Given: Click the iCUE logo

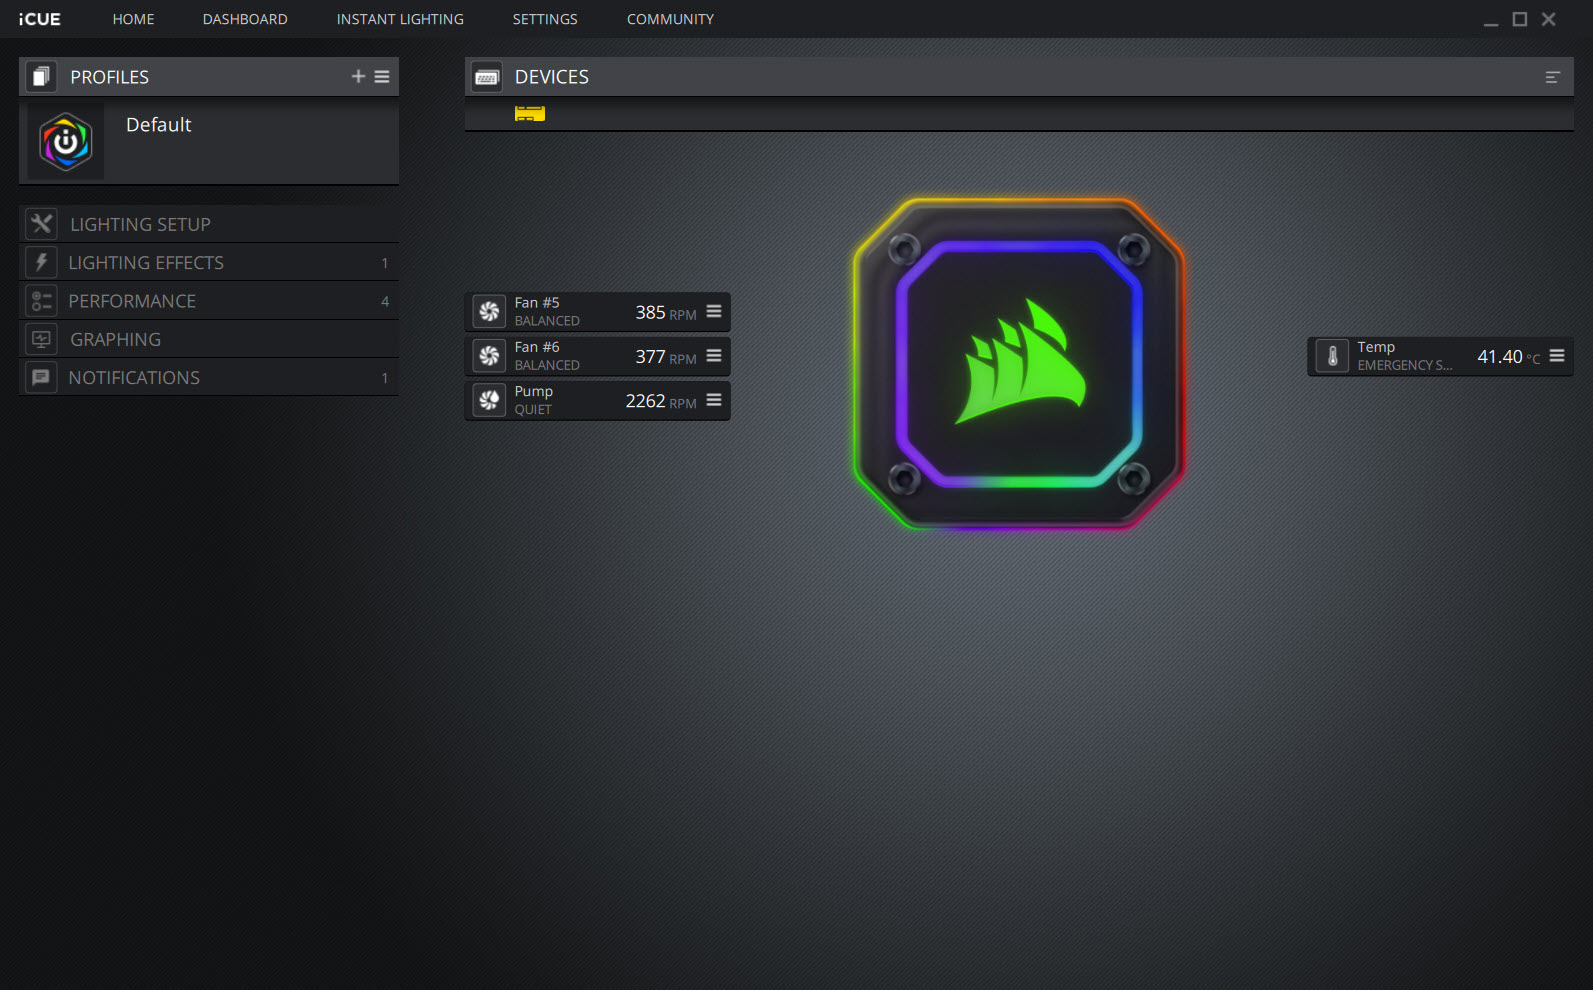Looking at the screenshot, I should 39,19.
